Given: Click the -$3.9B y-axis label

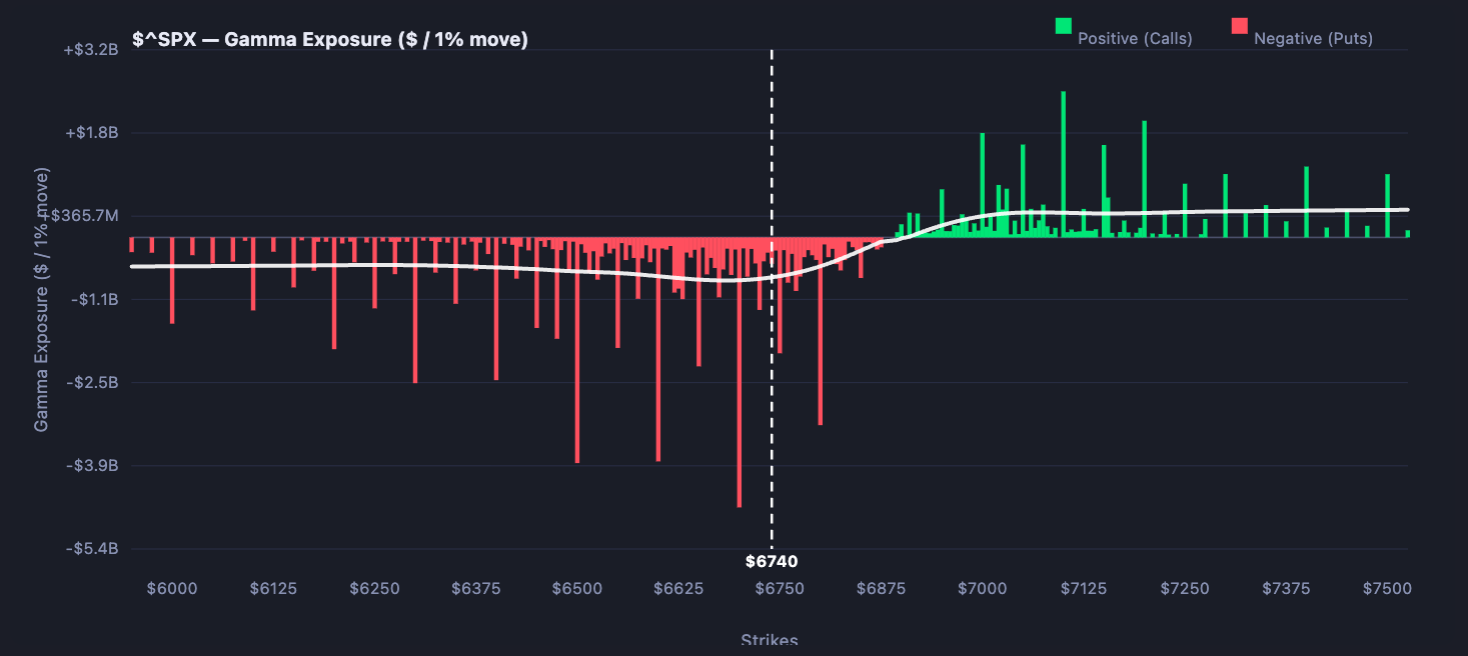Looking at the screenshot, I should 94,466.
